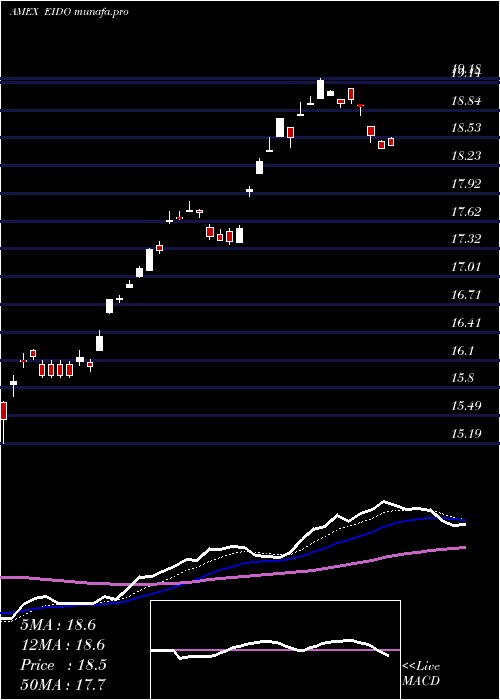500x700 pixels.
Task: Click the 18.53 price axis label
Action: (466, 128)
